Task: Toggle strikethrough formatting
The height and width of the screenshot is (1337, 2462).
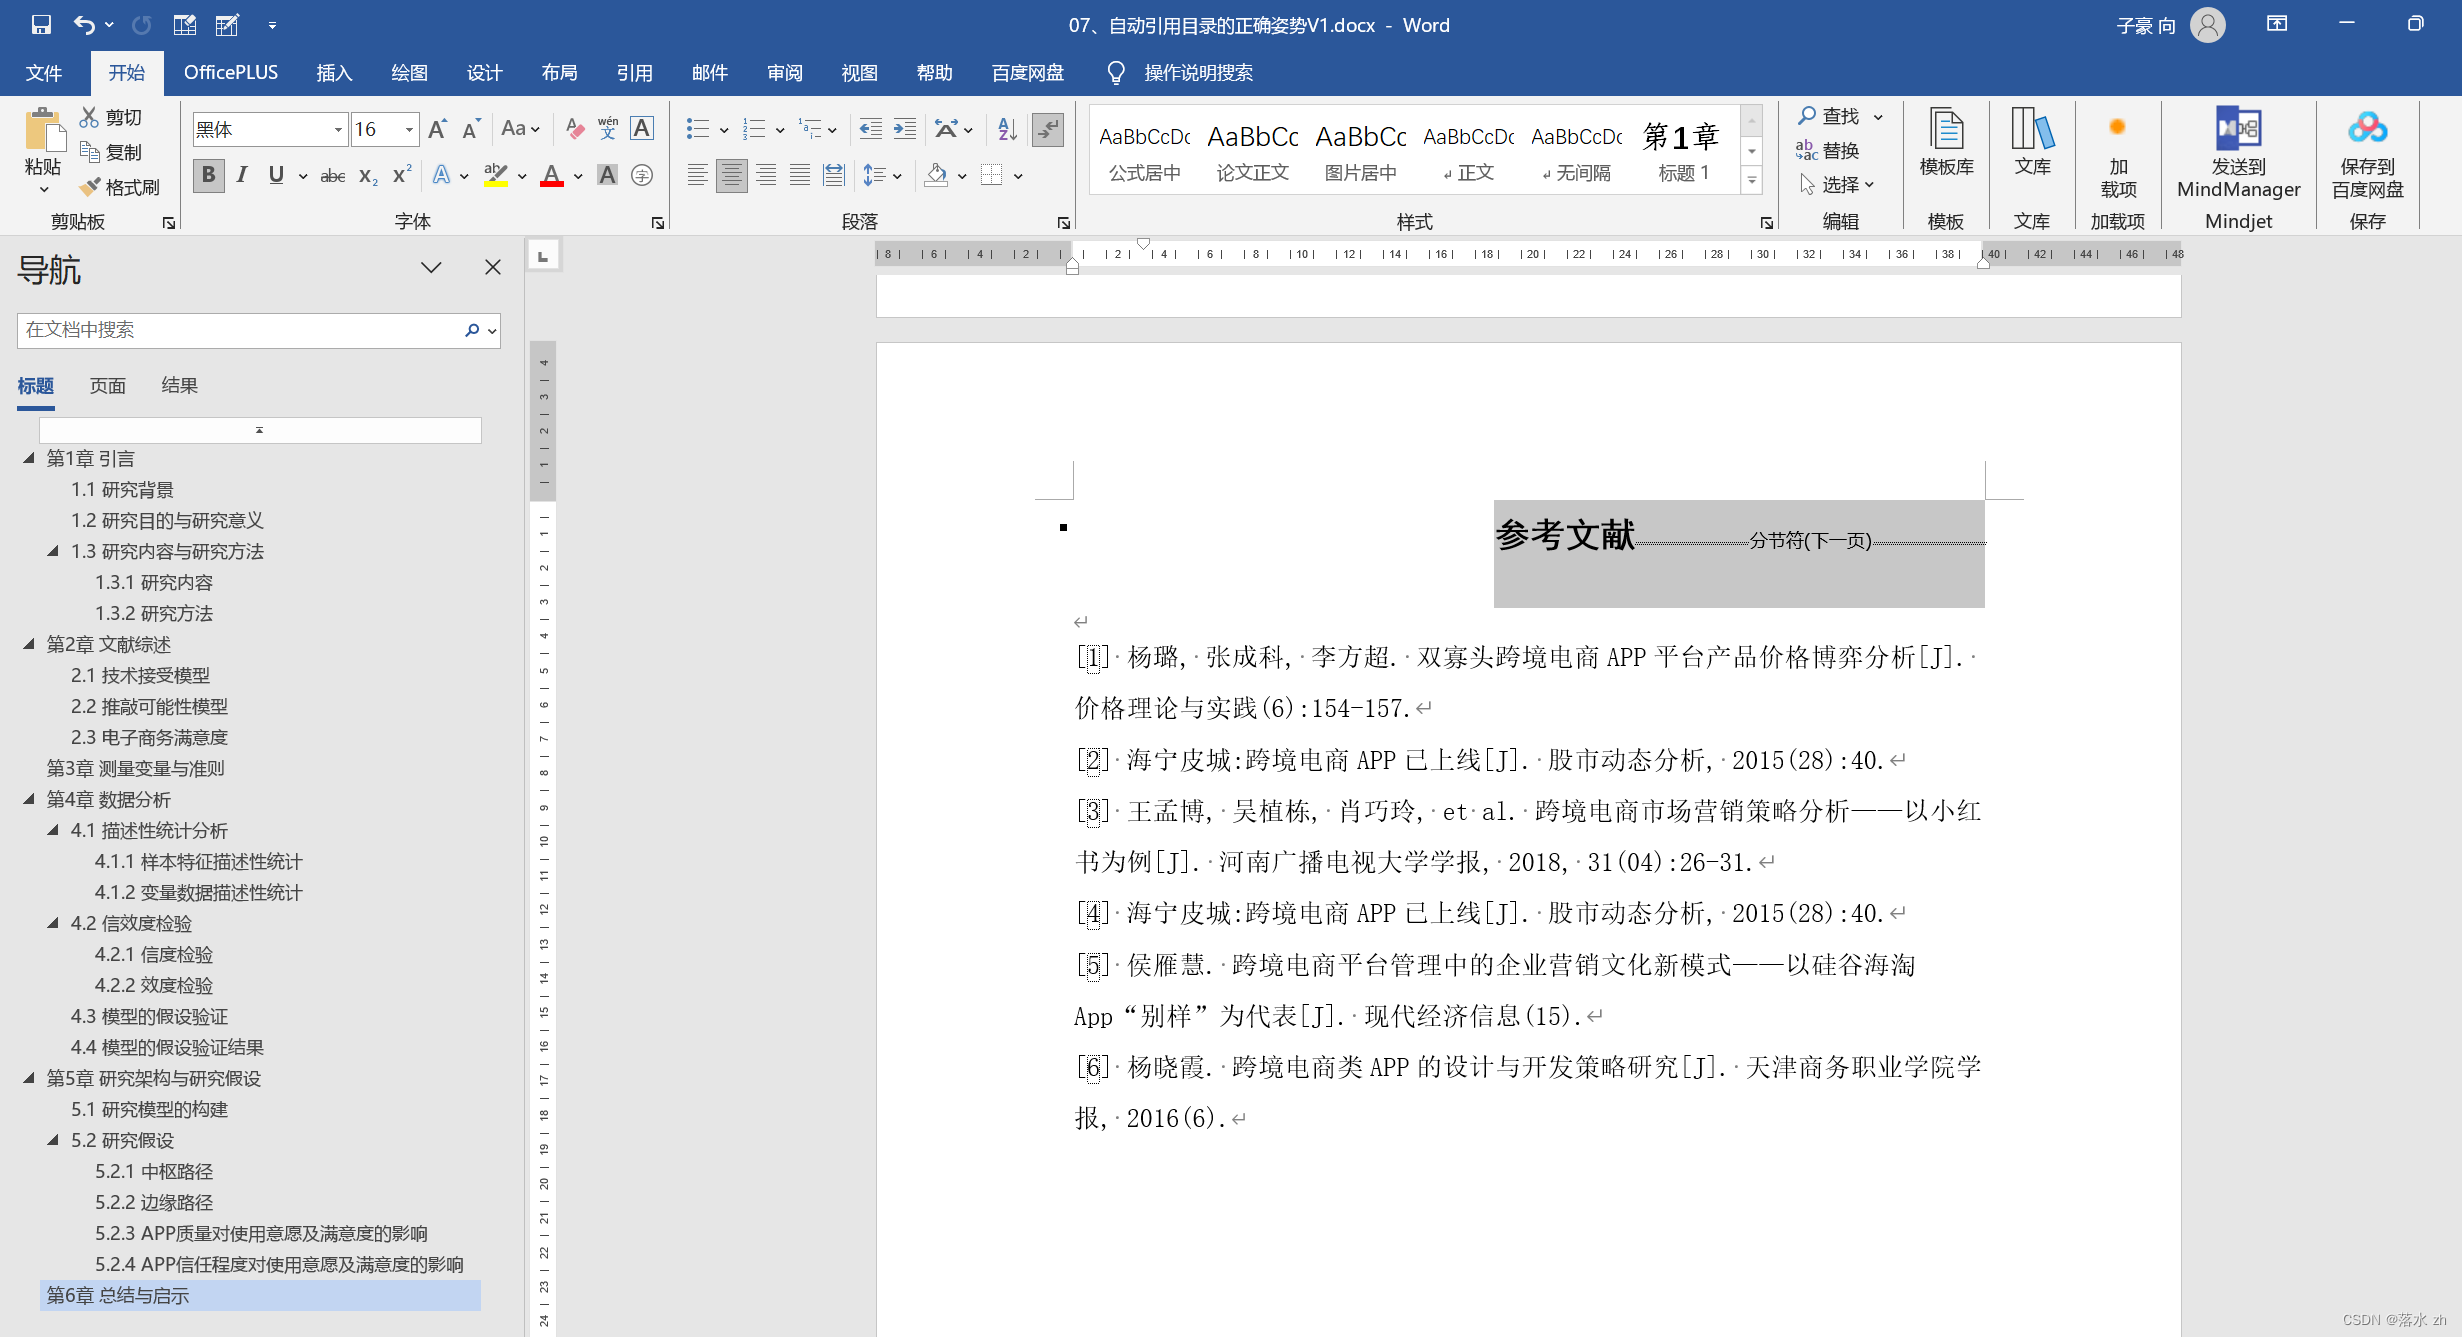Action: (332, 176)
